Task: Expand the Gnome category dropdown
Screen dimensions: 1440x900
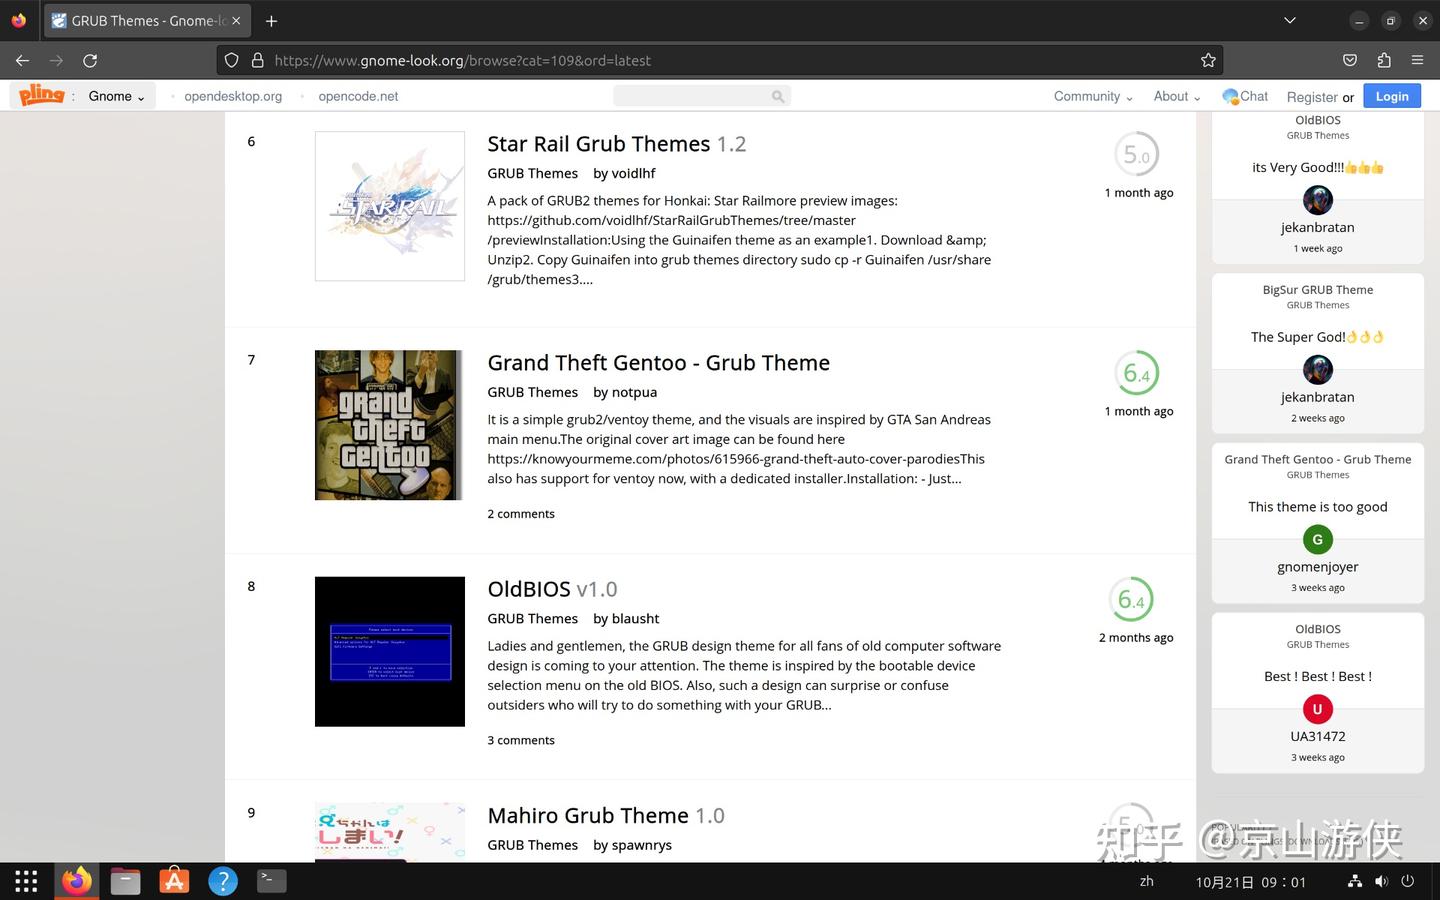Action: (x=116, y=96)
